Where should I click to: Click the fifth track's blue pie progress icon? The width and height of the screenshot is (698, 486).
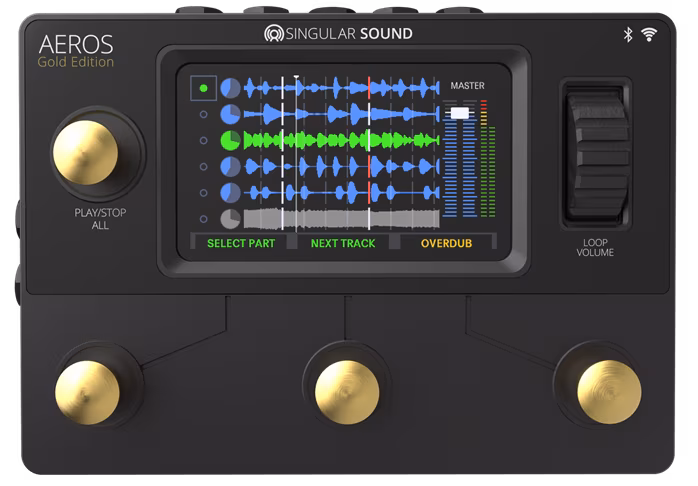coord(231,193)
